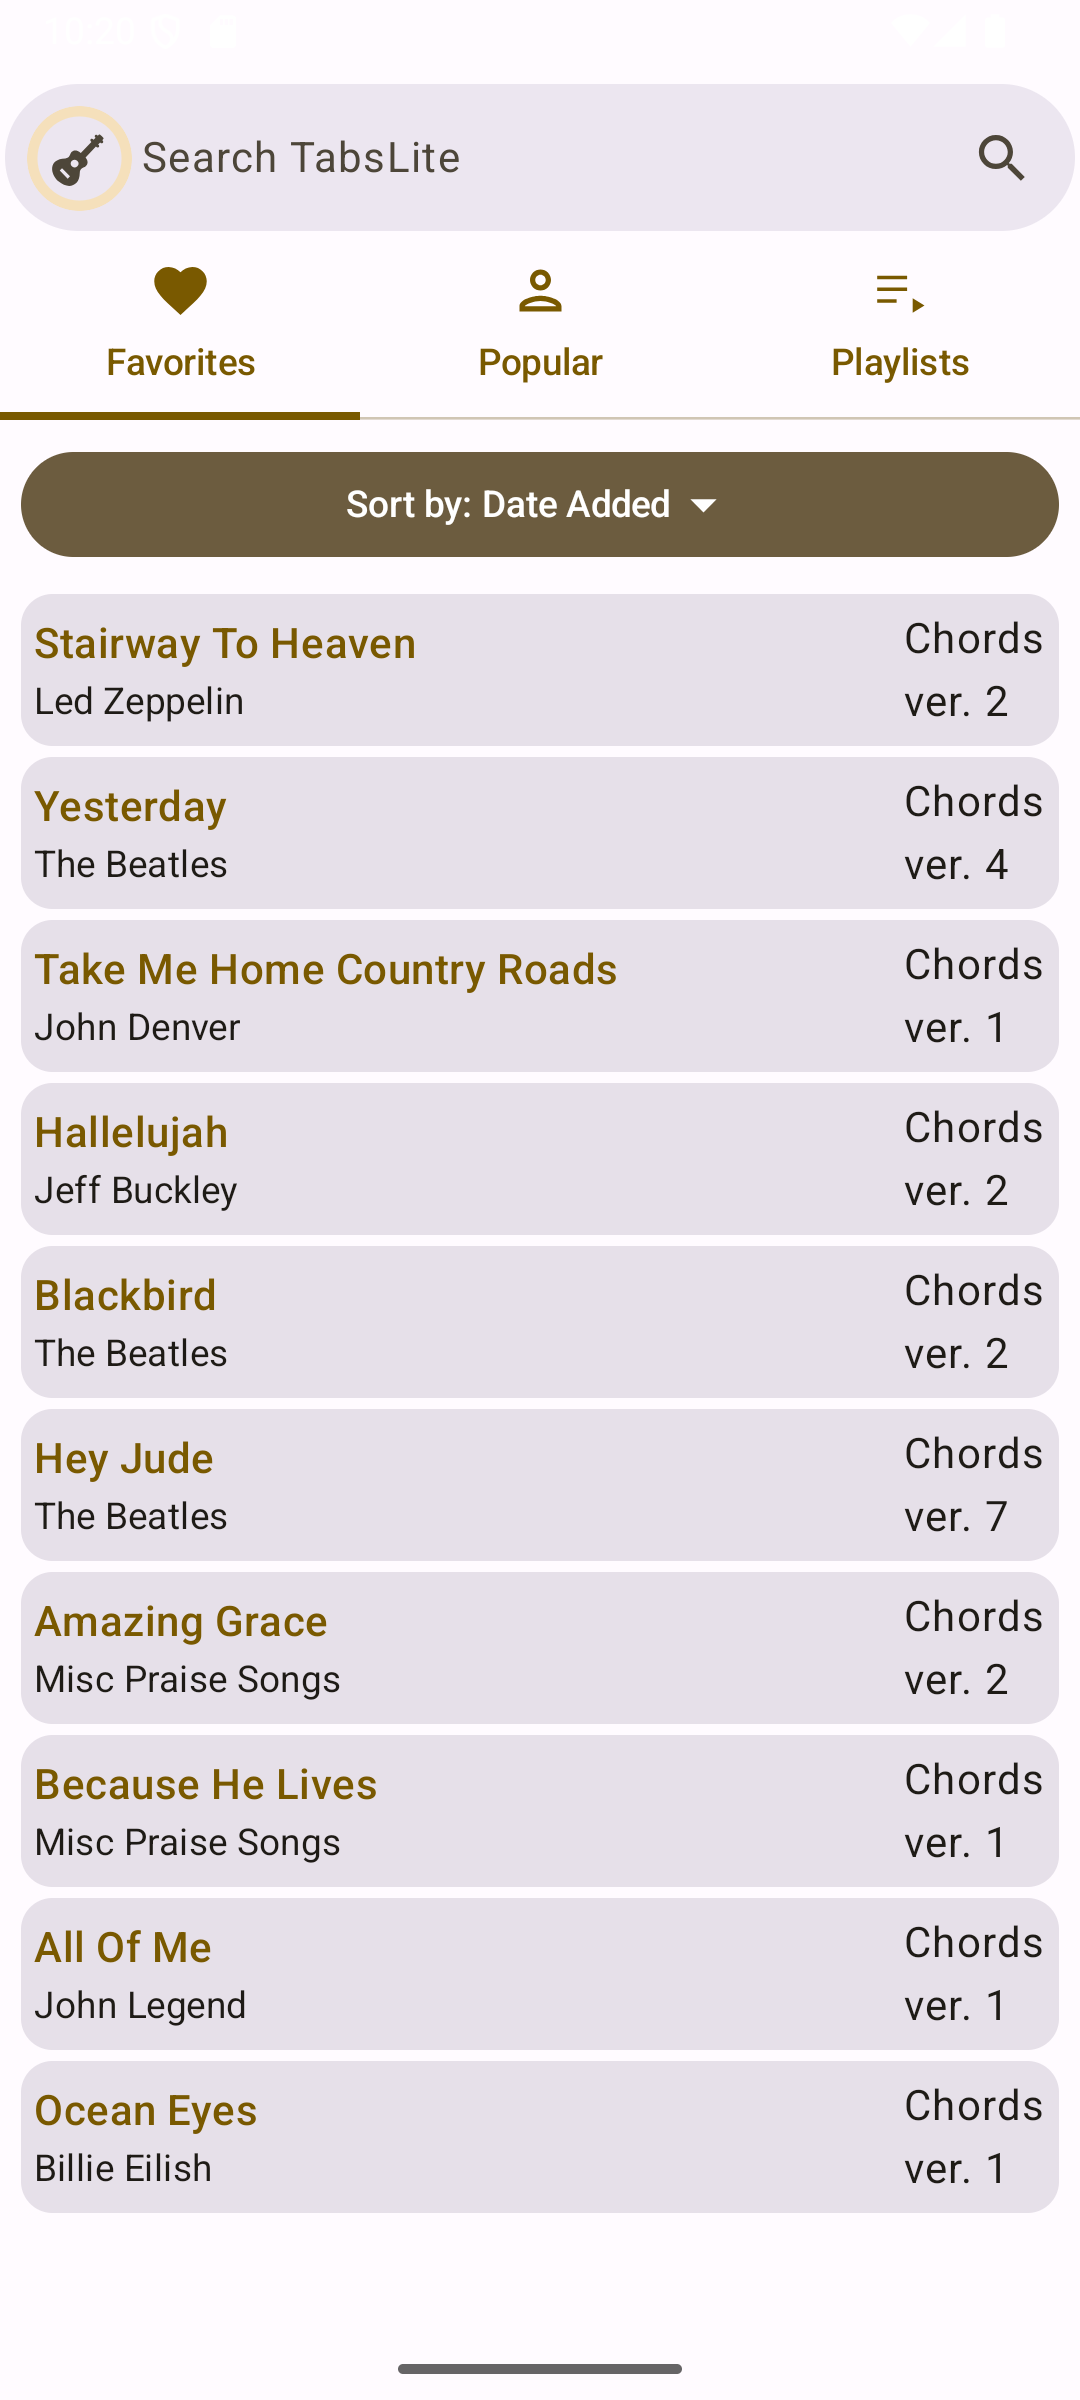Tap the Playlists queue icon
1080x2400 pixels.
pos(900,293)
